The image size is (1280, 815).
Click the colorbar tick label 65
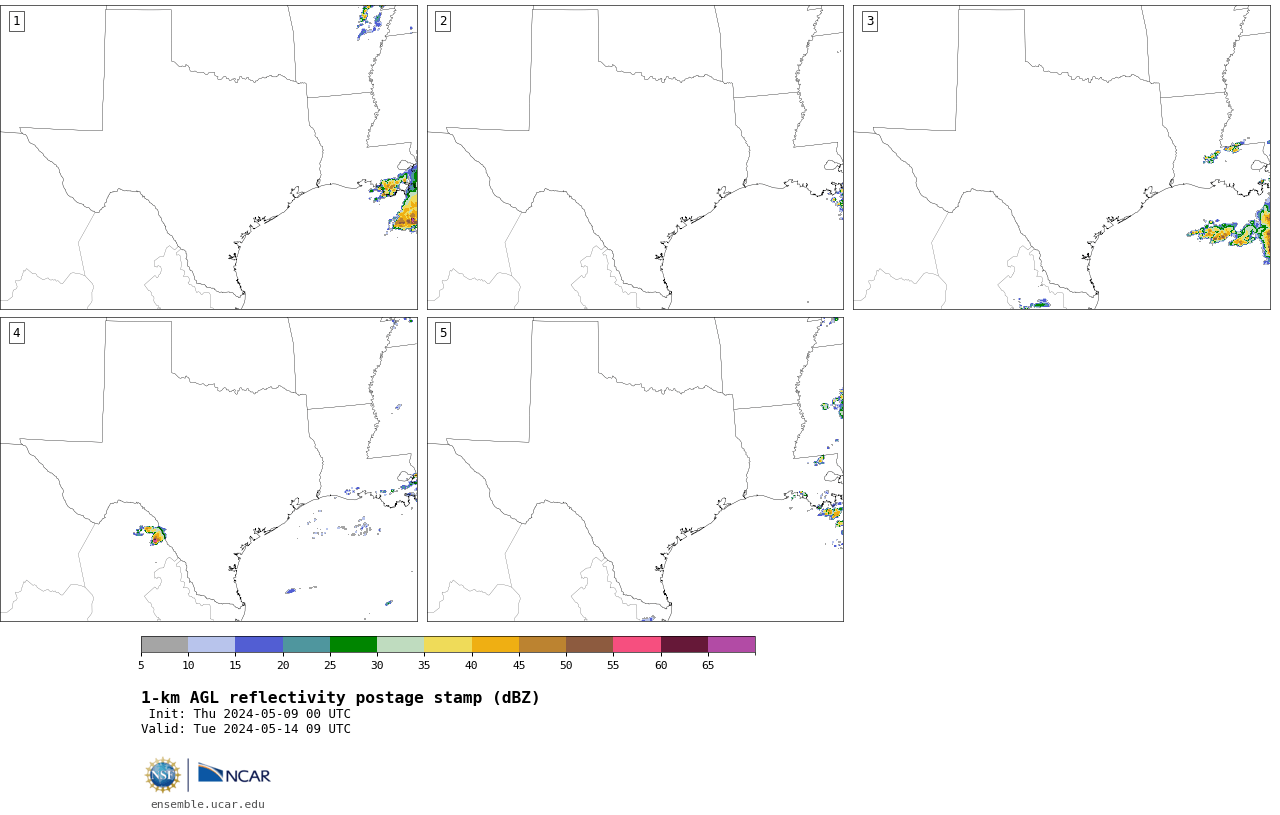coord(708,665)
